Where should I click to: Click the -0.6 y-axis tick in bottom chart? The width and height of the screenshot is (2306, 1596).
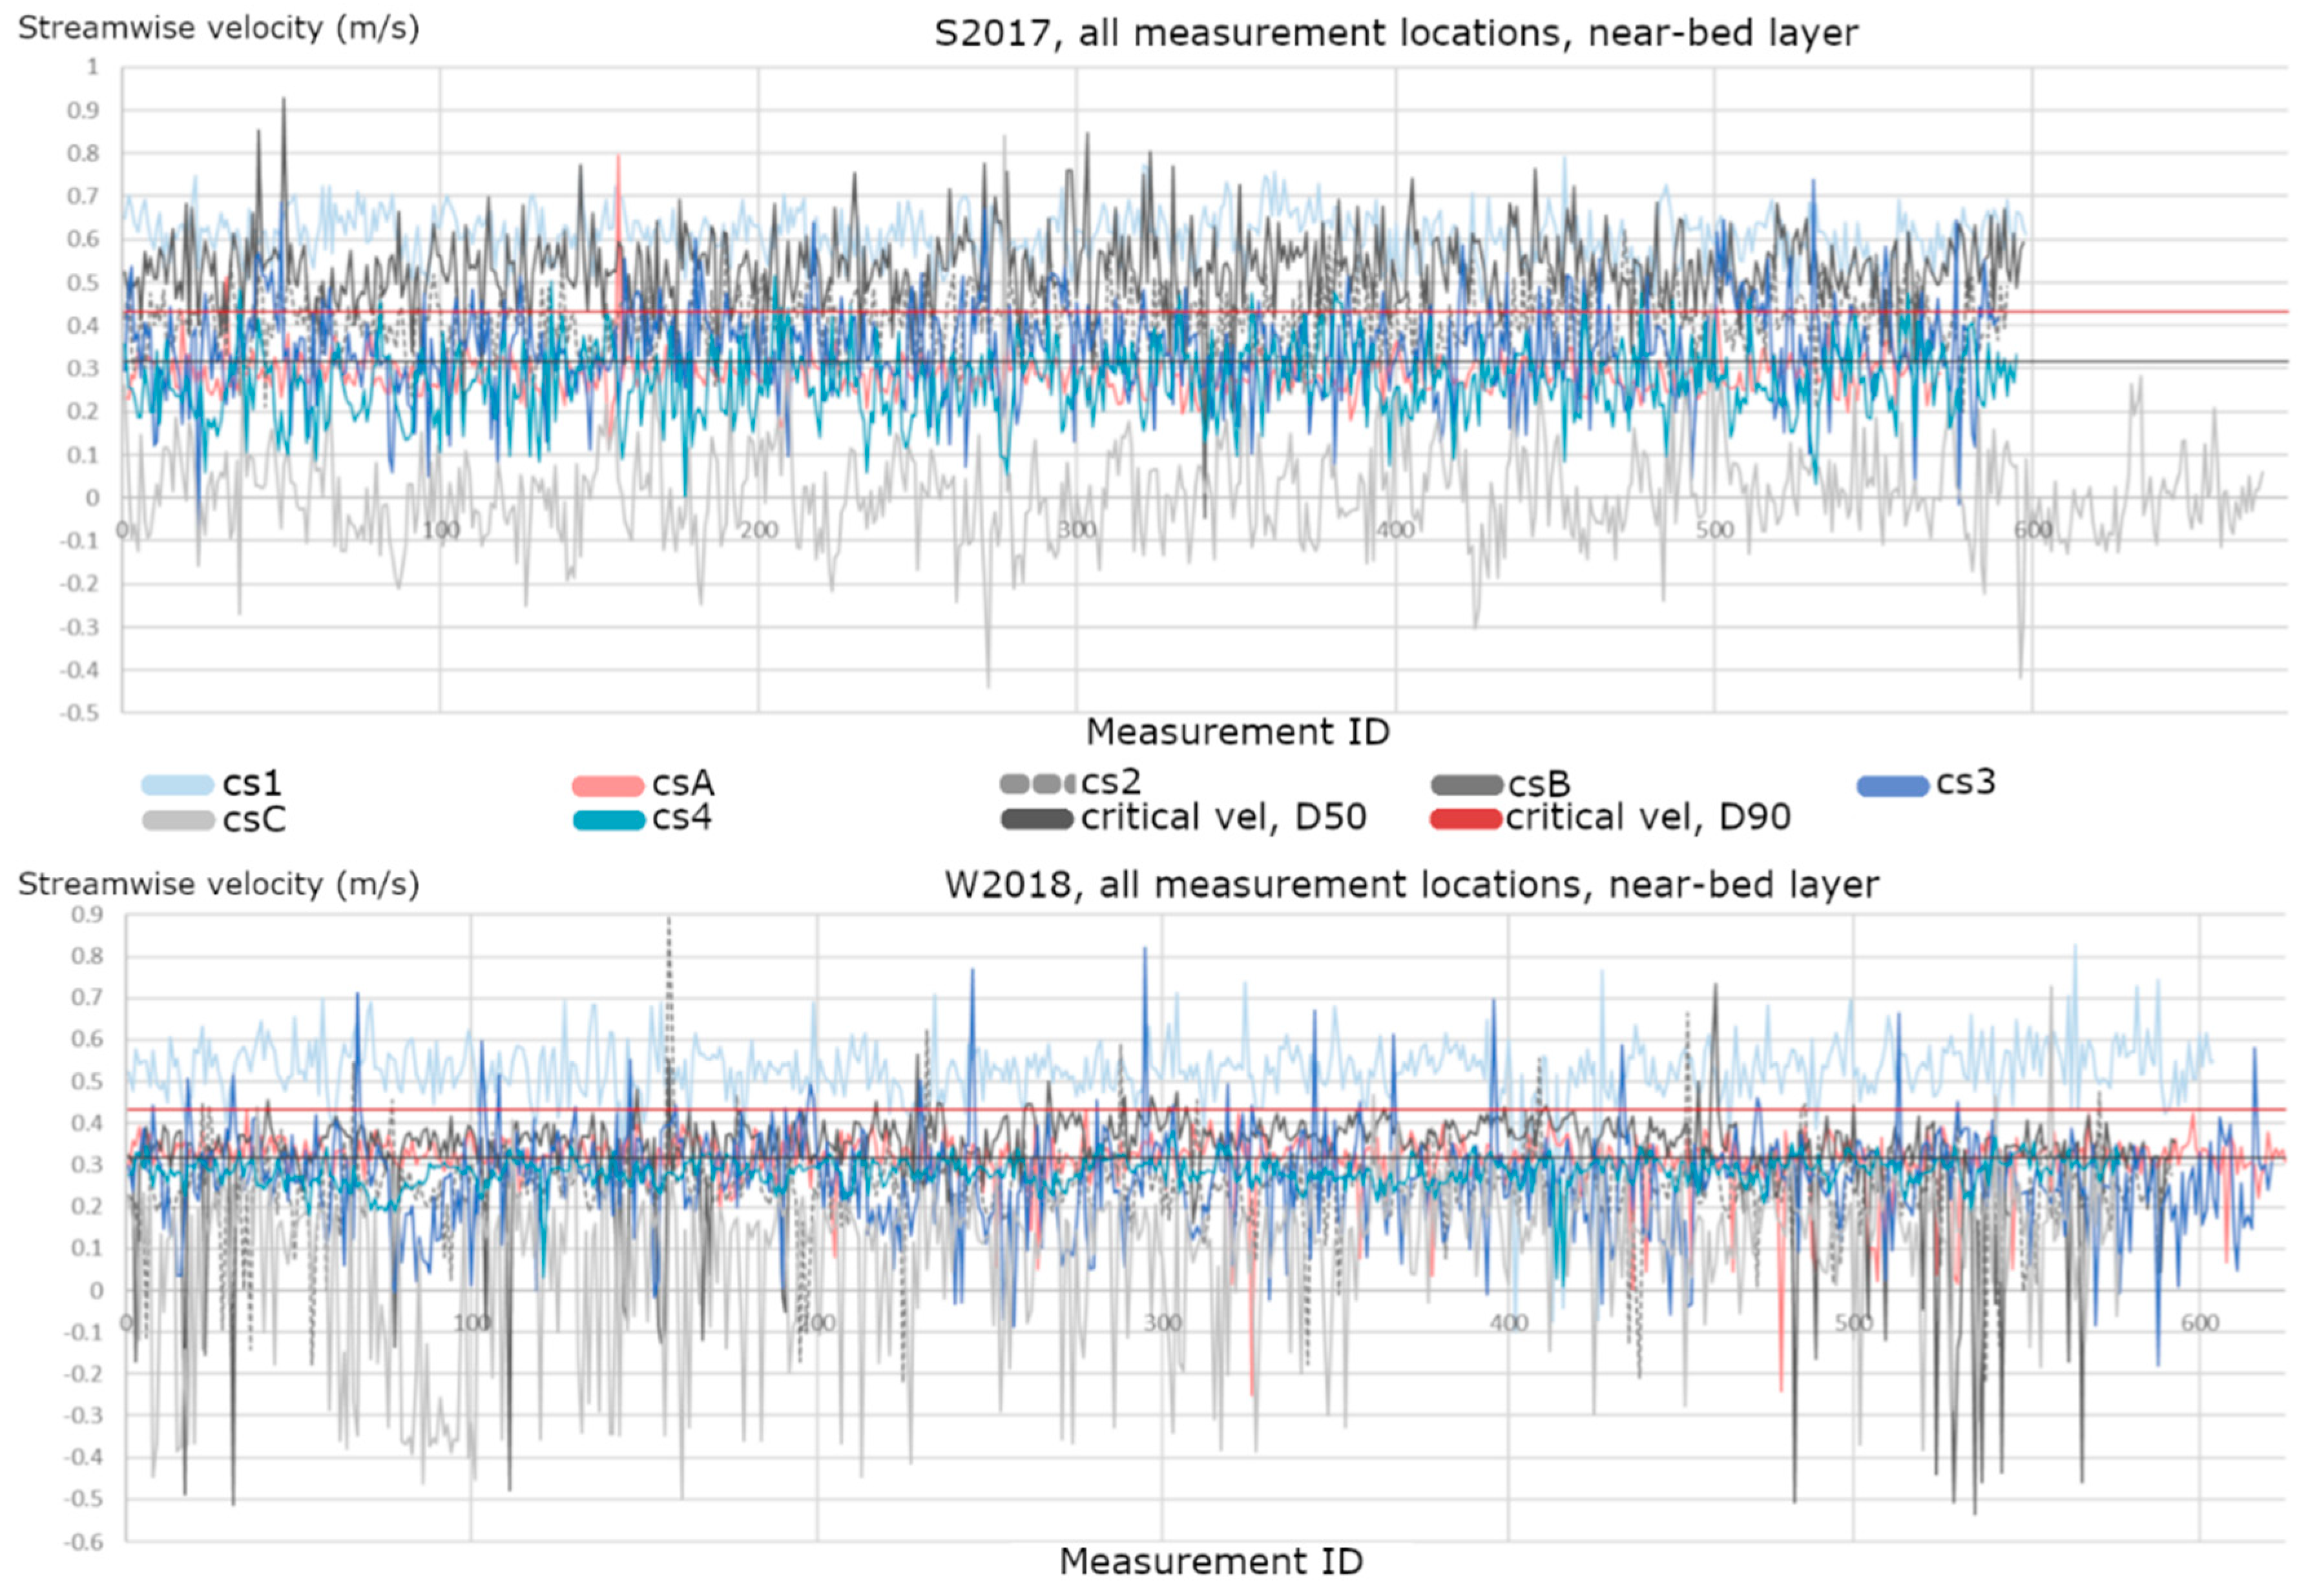[x=83, y=1542]
